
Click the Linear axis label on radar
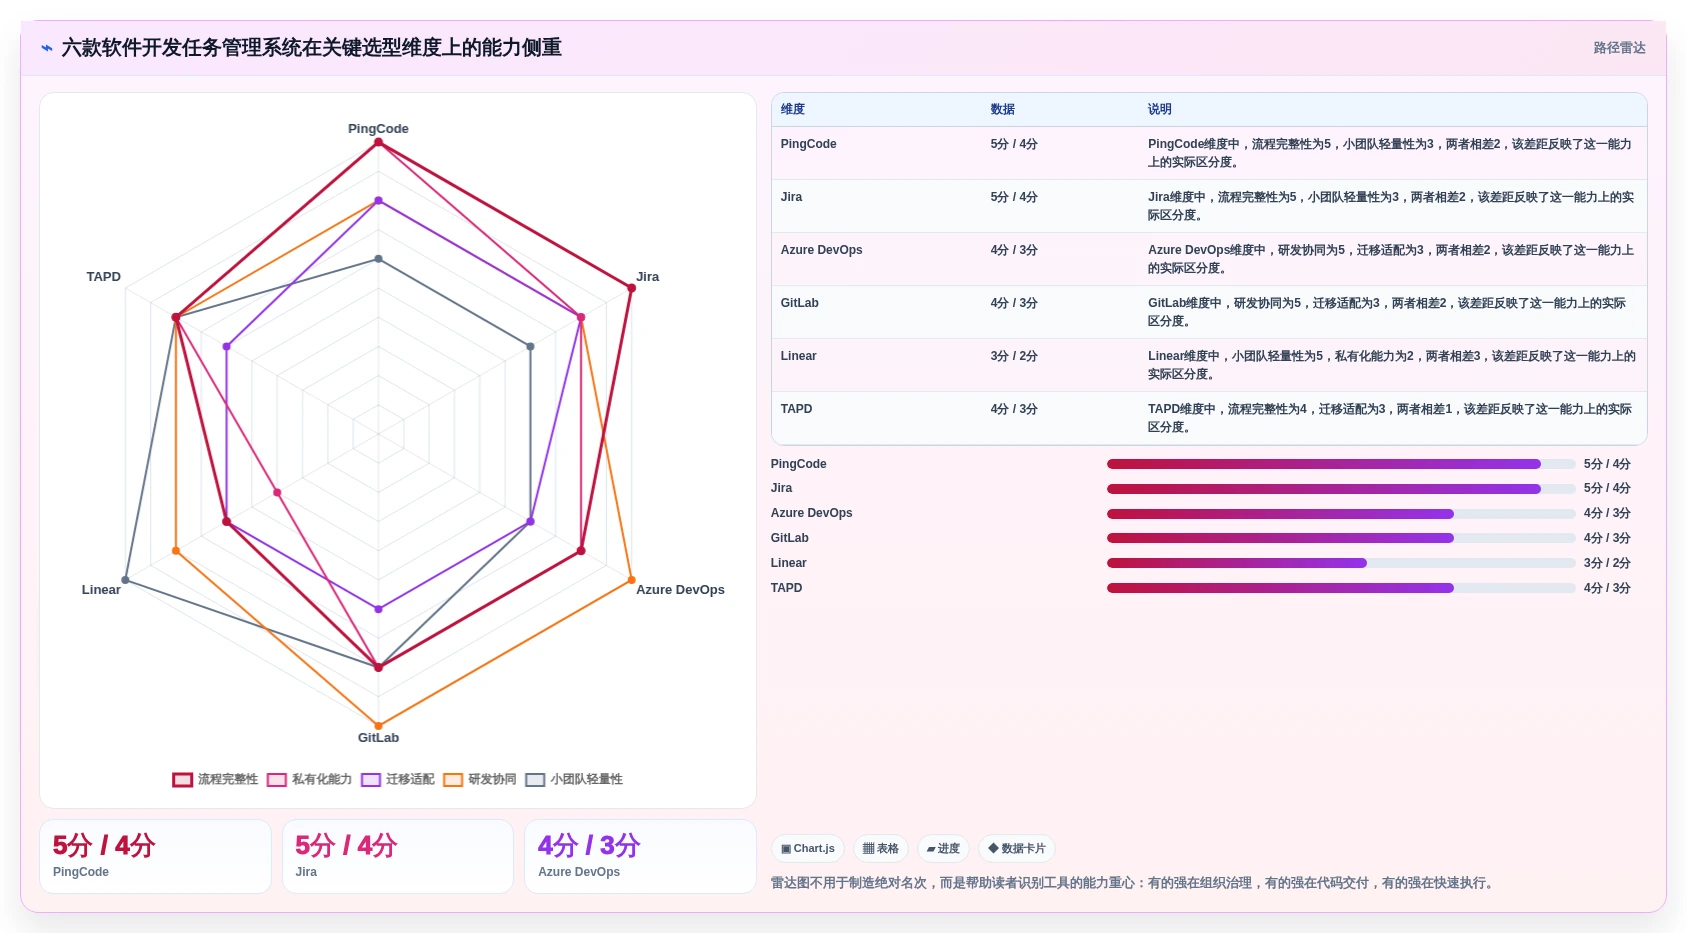coord(101,590)
